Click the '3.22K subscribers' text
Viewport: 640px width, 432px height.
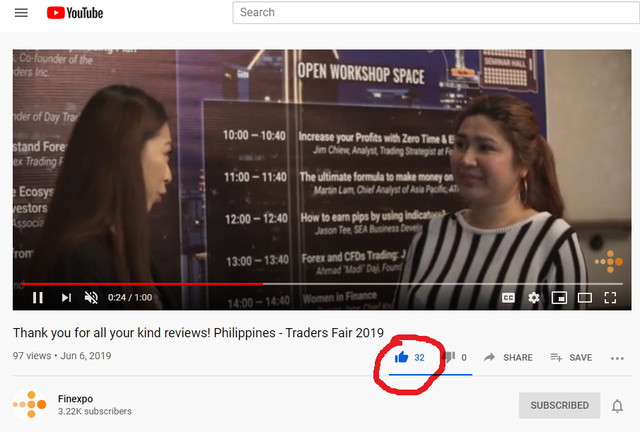[95, 411]
